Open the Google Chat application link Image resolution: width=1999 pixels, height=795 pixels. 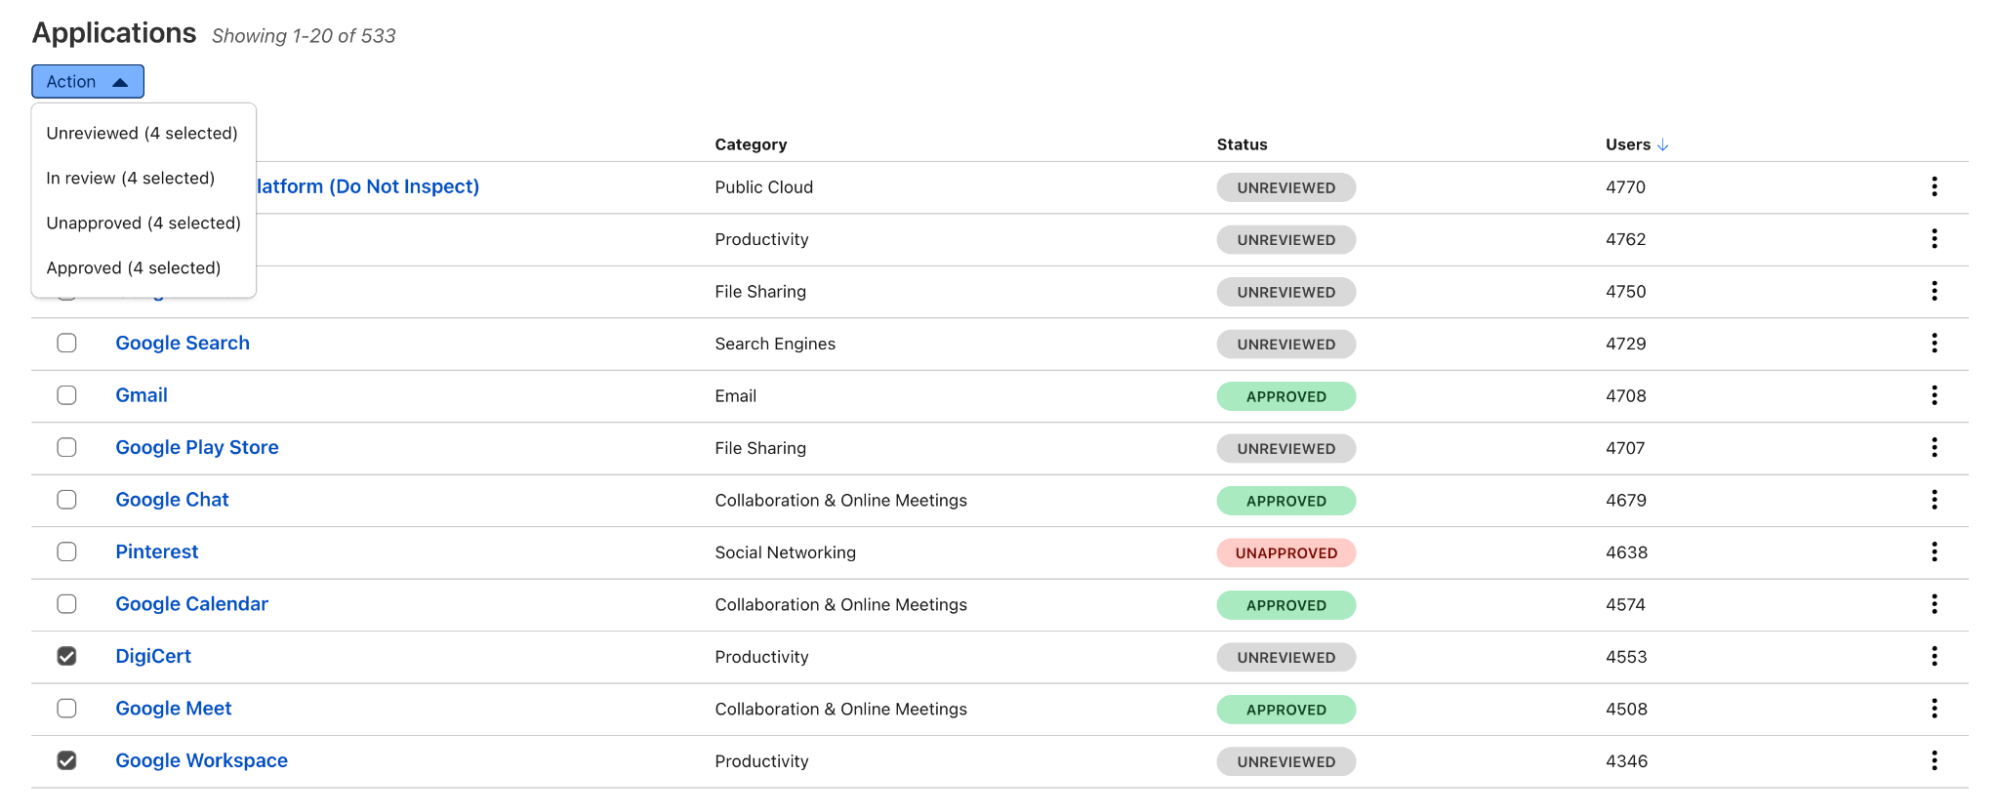(172, 500)
